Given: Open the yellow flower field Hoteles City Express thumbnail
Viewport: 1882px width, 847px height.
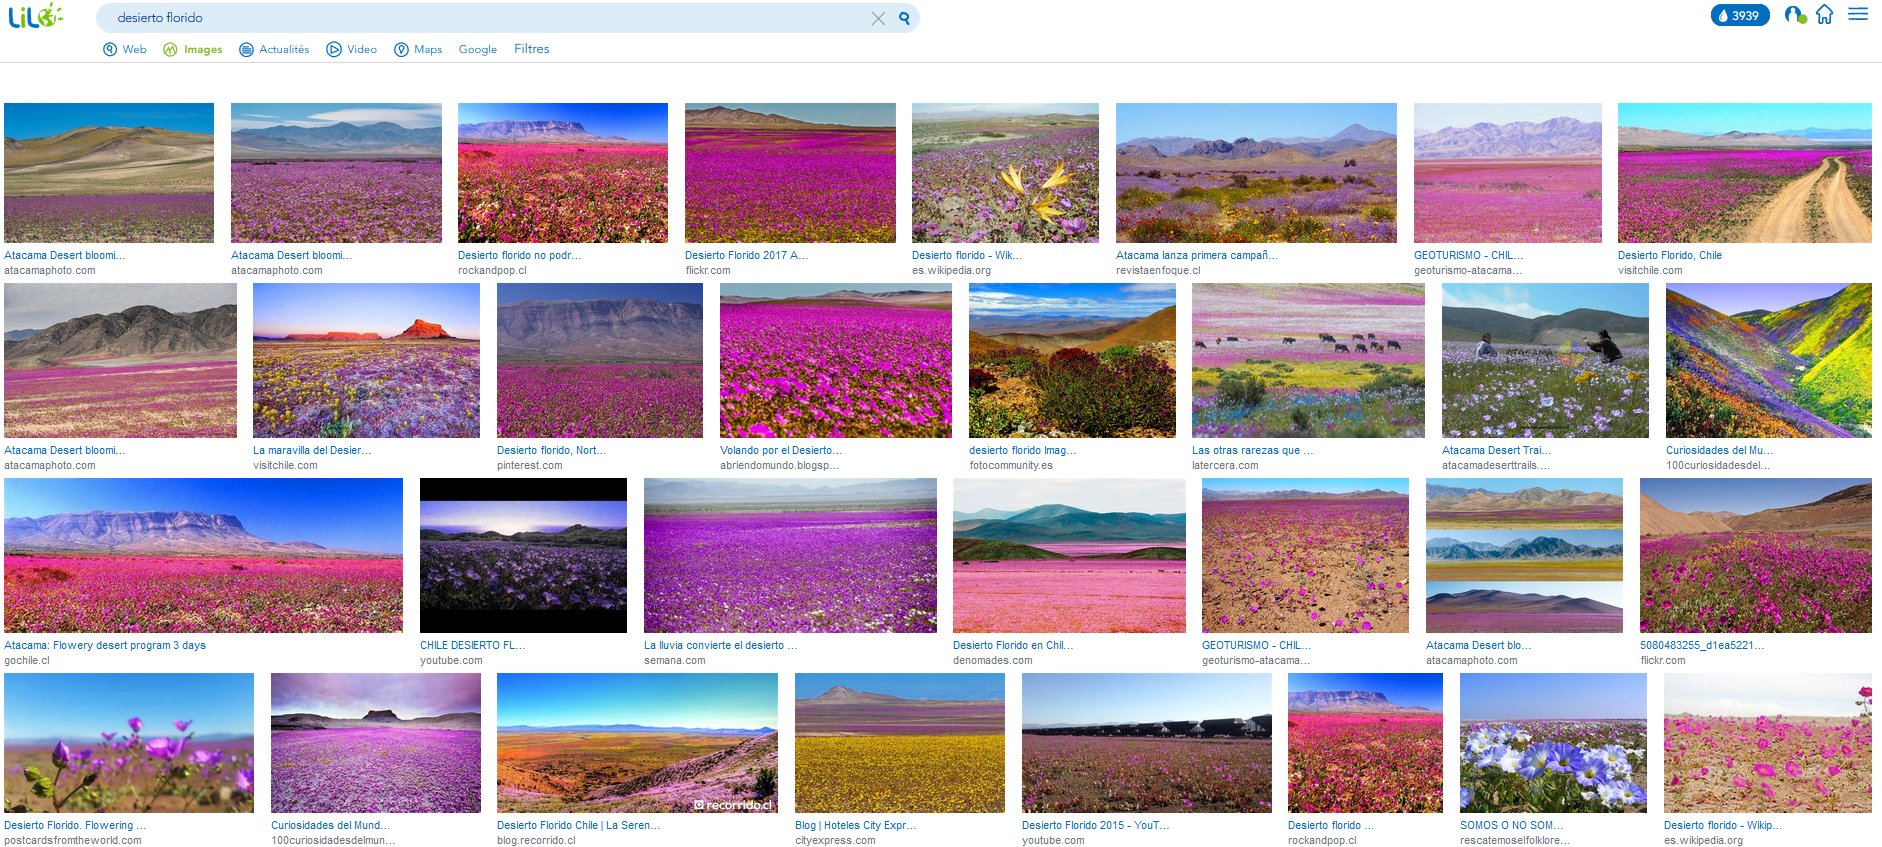Looking at the screenshot, I should tap(899, 742).
